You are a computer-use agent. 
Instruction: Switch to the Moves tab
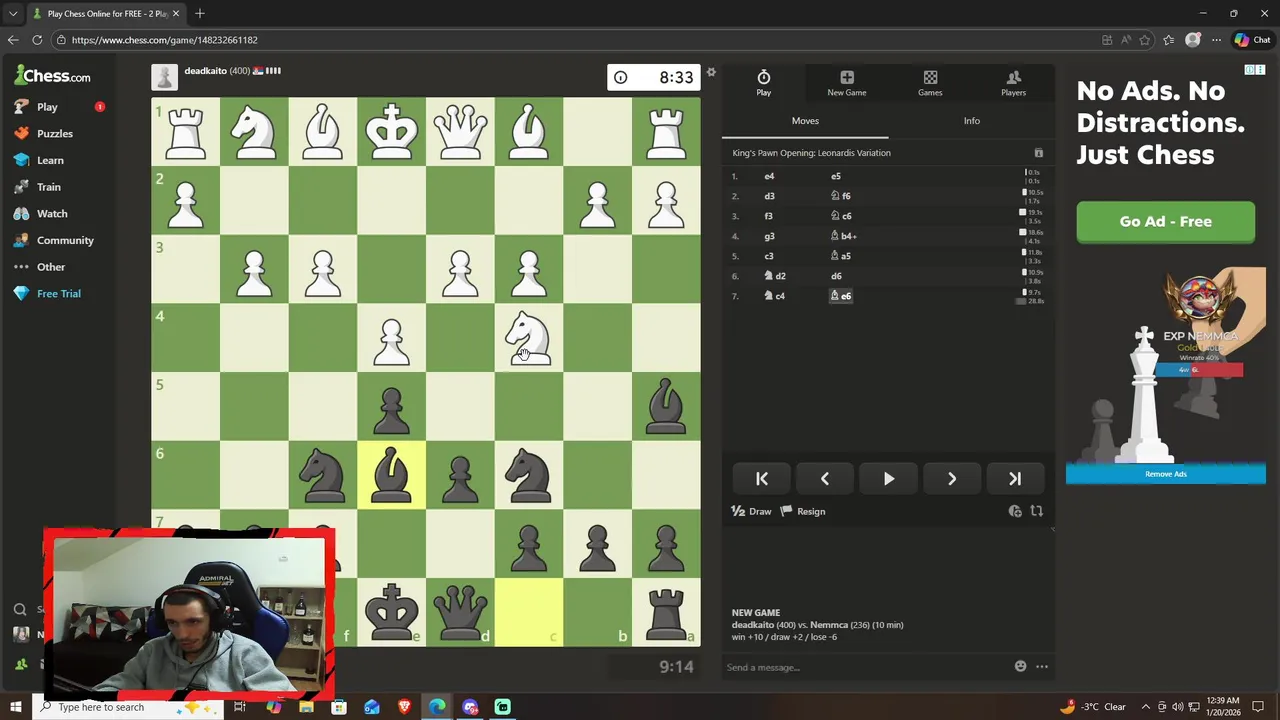coord(805,120)
